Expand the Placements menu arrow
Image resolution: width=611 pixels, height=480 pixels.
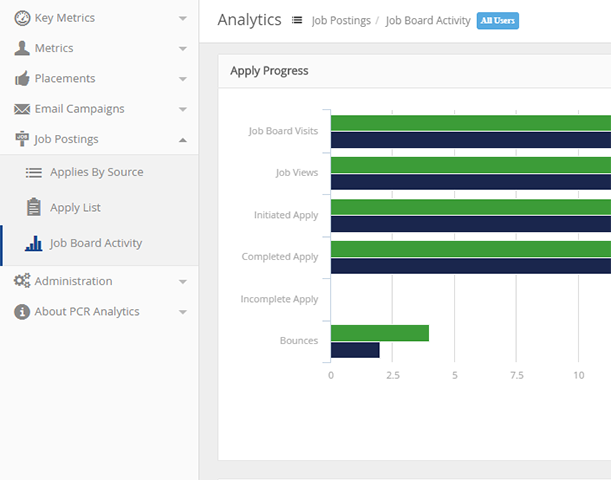[x=182, y=79]
